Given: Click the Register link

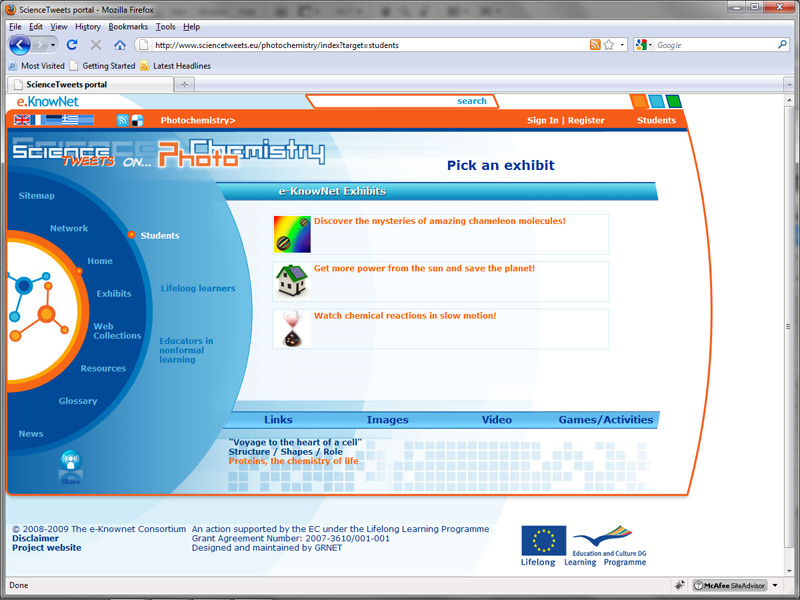Looking at the screenshot, I should coord(586,120).
